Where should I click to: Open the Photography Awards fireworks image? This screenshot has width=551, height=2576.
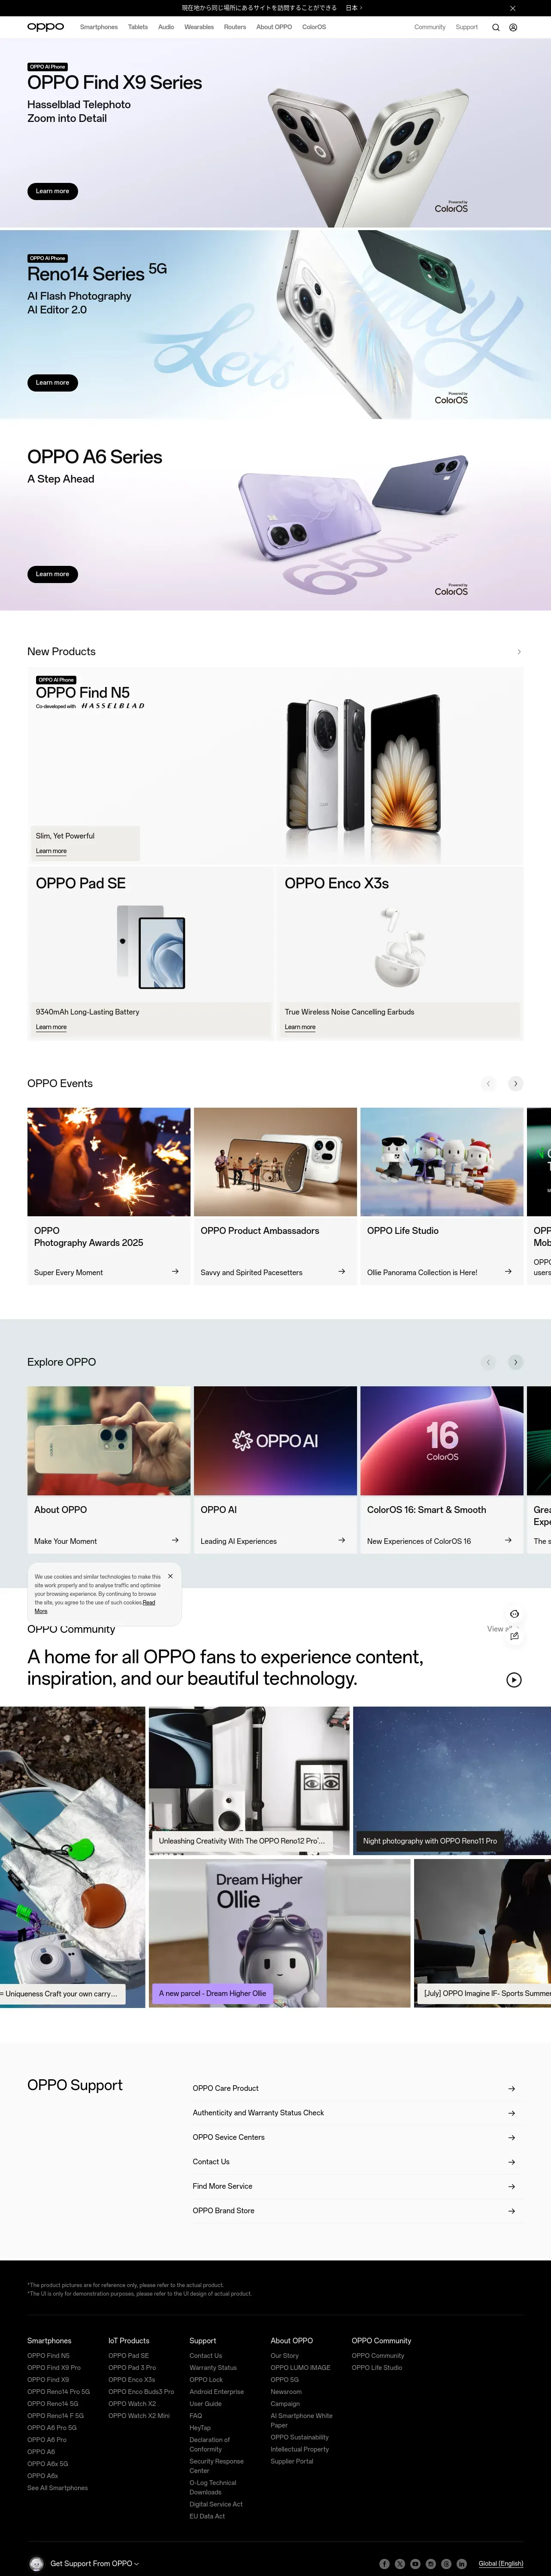[109, 1162]
